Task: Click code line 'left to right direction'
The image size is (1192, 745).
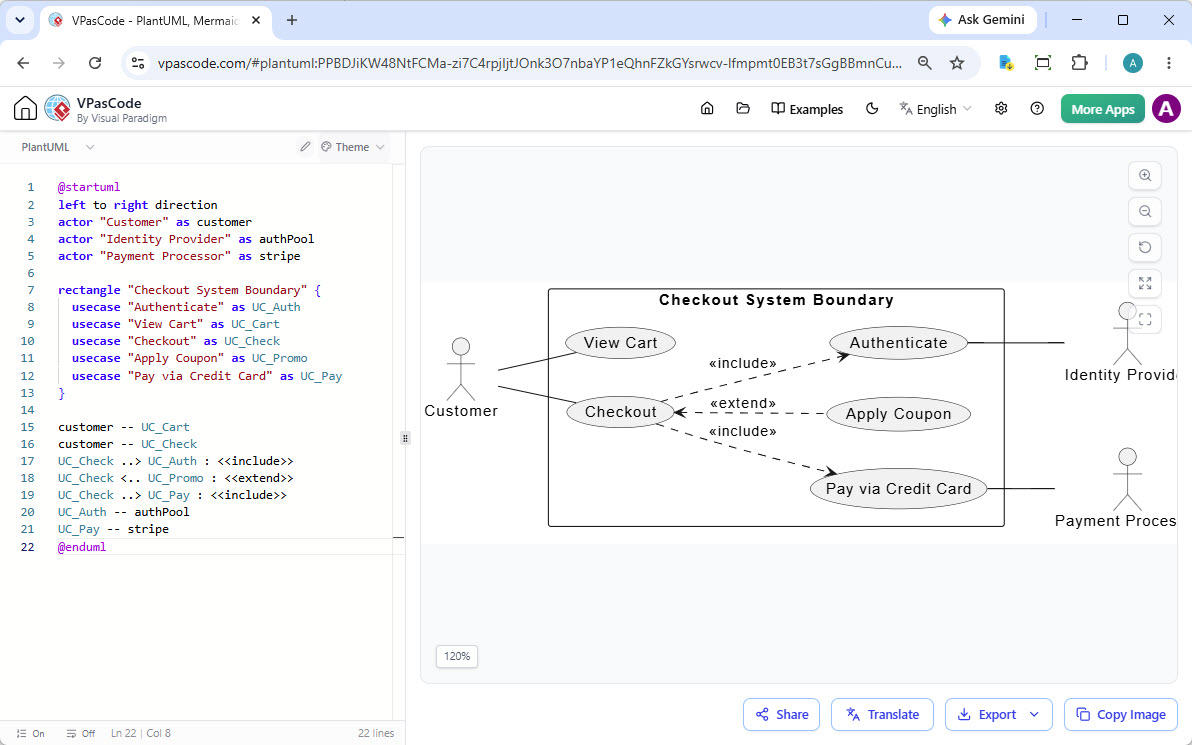Action: (138, 204)
